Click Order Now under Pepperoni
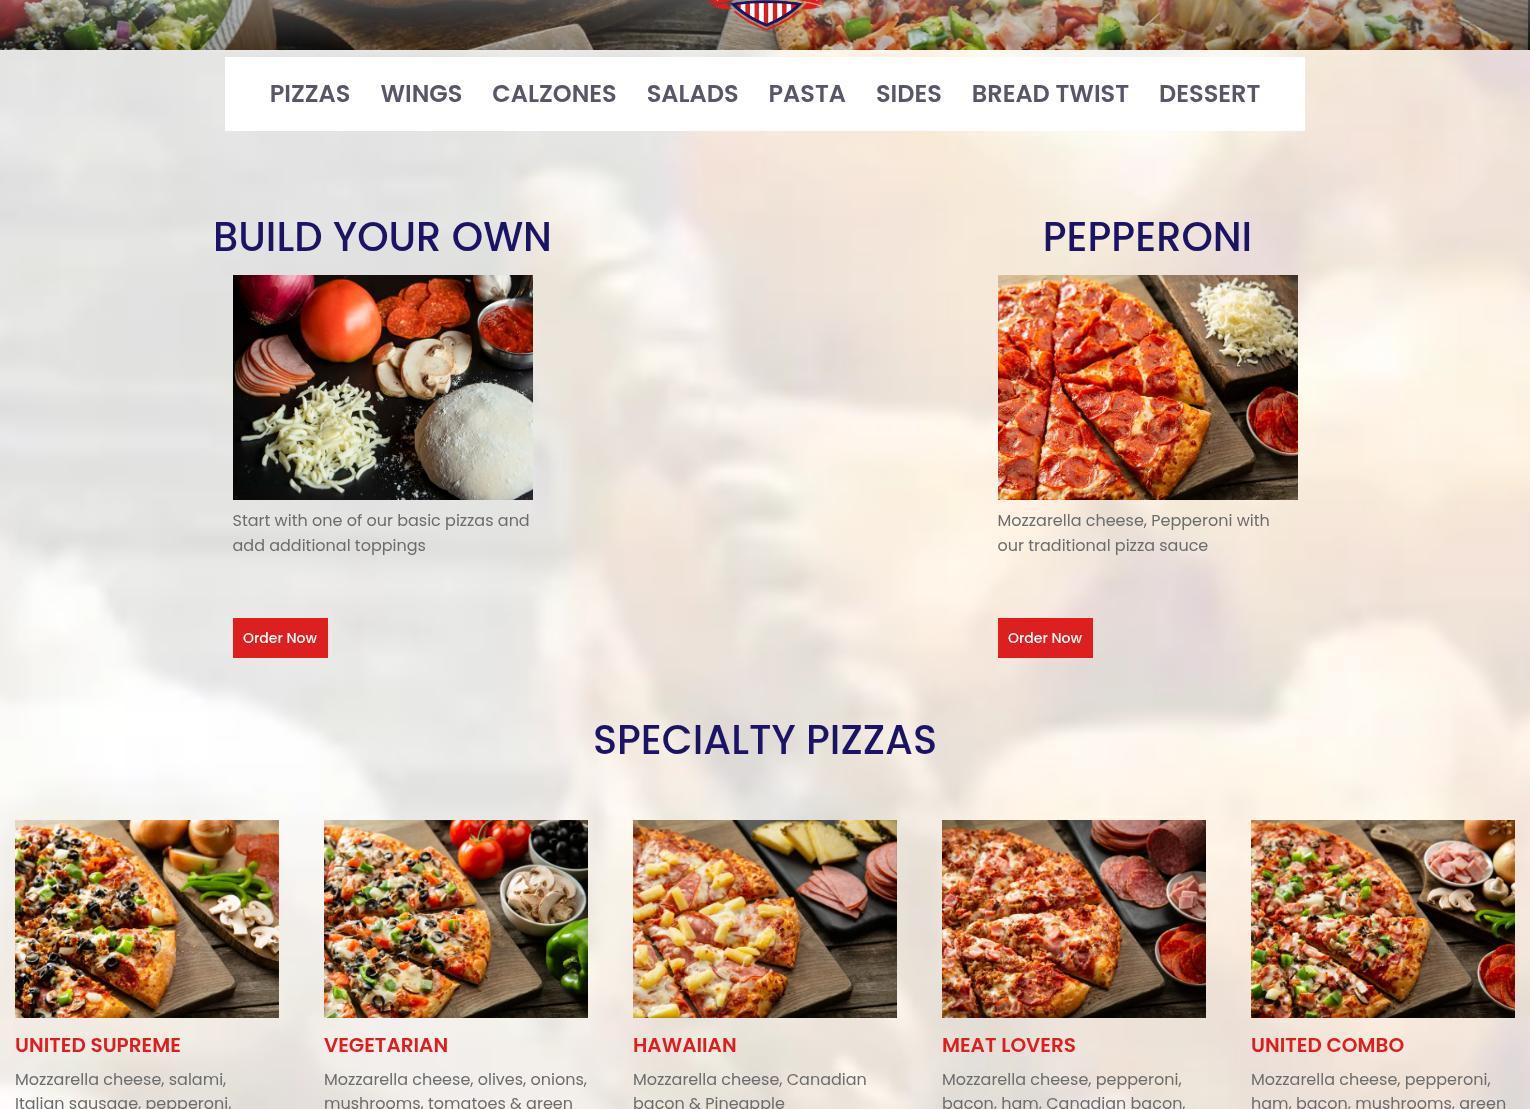 click(1045, 638)
